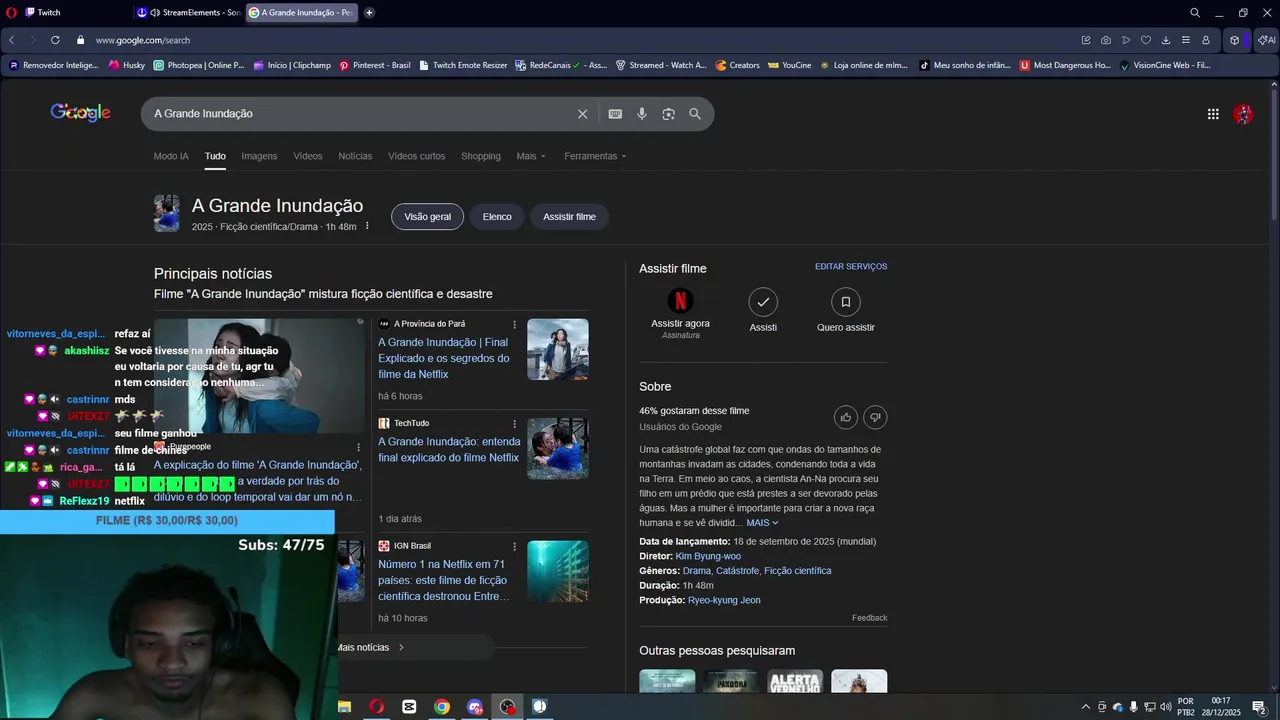This screenshot has height=720, width=1280.
Task: Click the Google logo
Action: pyautogui.click(x=81, y=113)
